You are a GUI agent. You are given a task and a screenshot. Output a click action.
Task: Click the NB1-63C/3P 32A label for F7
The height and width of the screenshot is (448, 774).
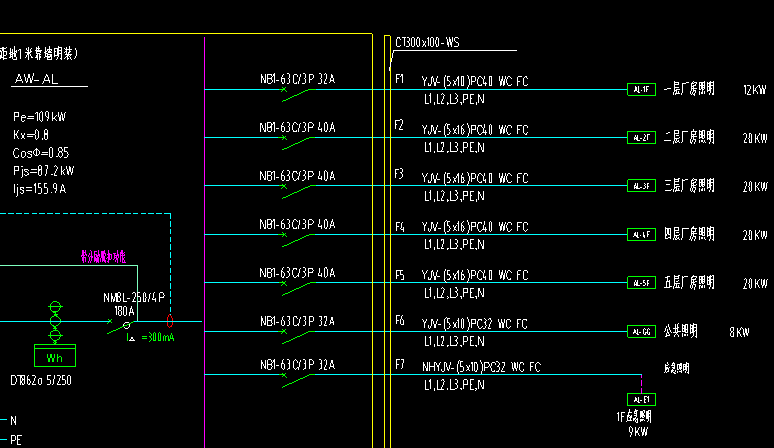click(x=298, y=365)
